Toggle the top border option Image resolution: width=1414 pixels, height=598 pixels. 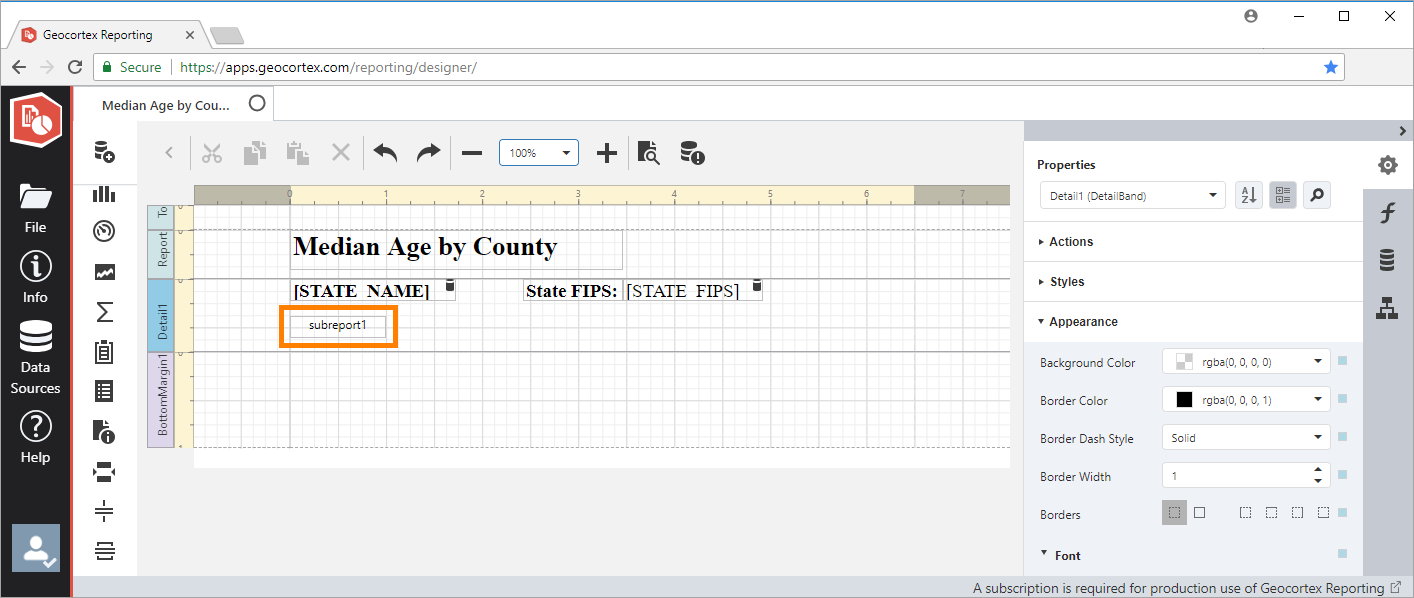tap(1271, 512)
